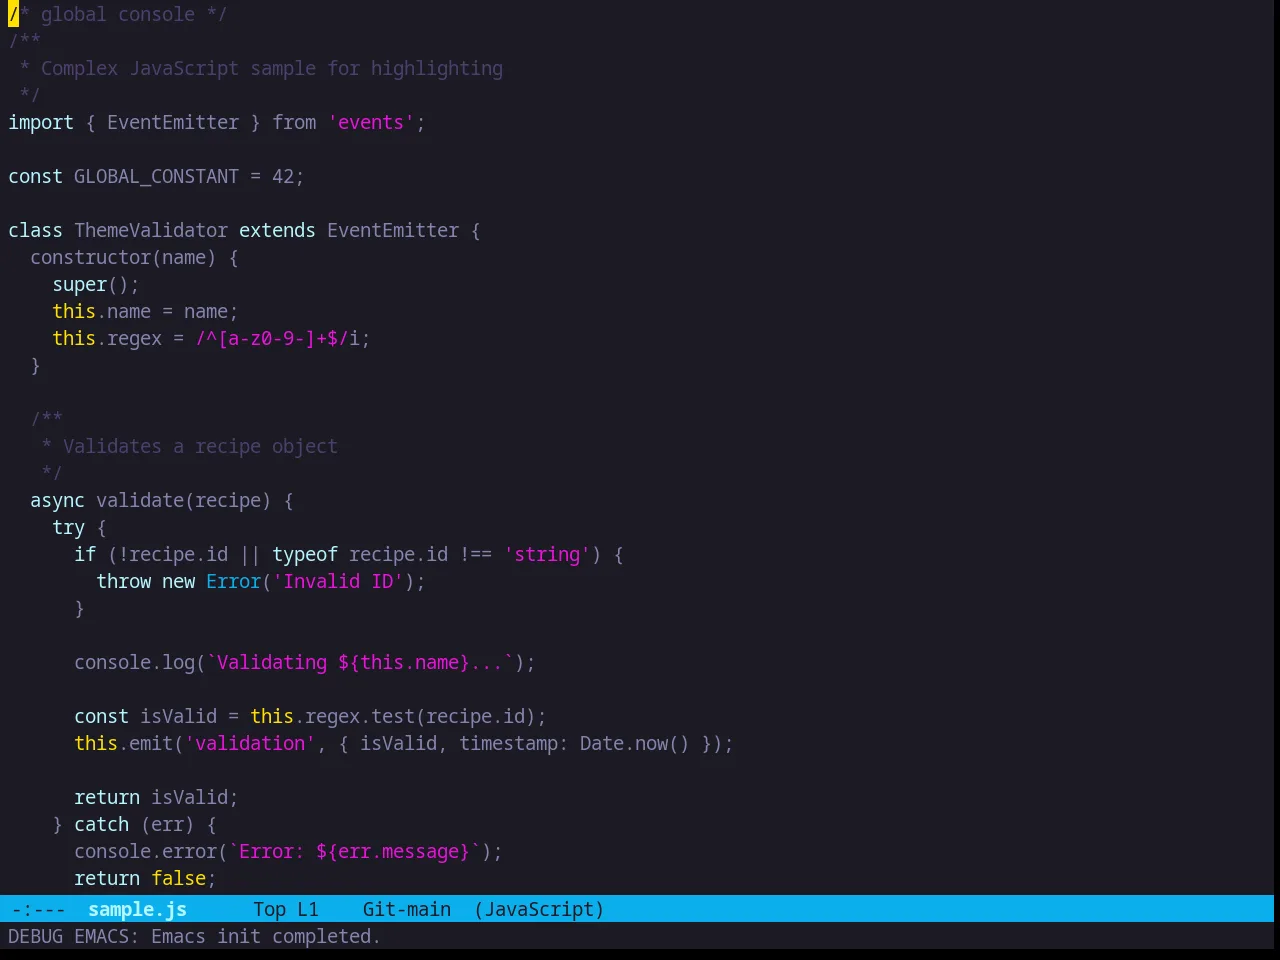This screenshot has width=1280, height=960.
Task: Click the 'timestamp:' property key
Action: [514, 743]
